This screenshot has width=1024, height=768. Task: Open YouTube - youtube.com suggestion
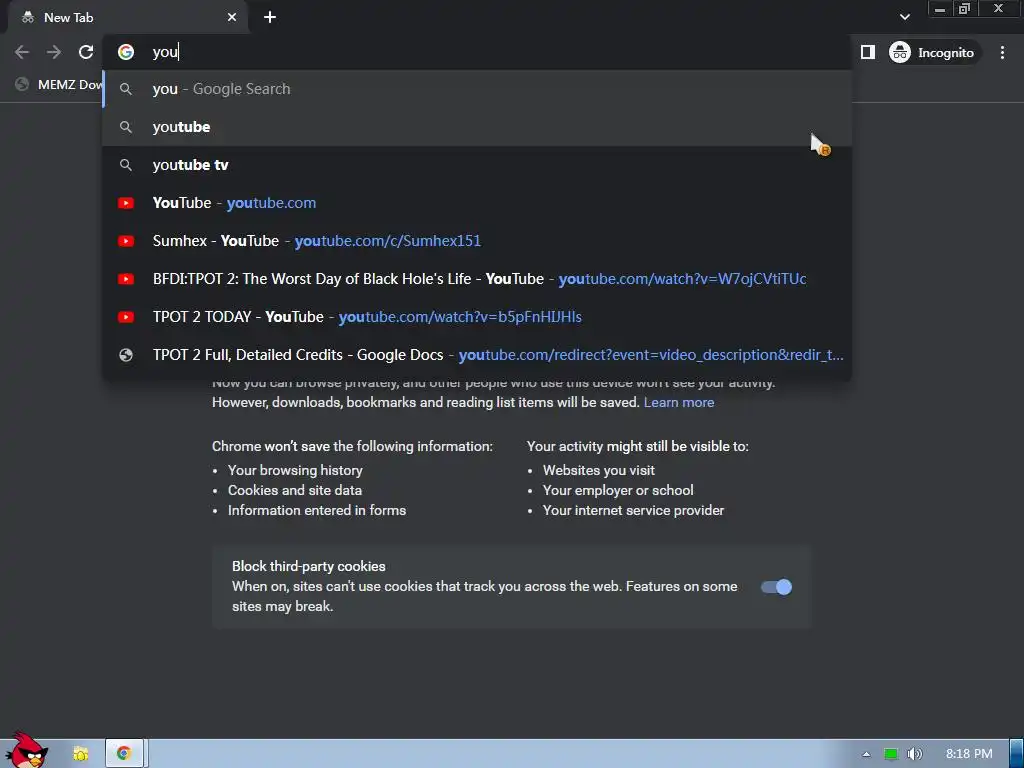coord(477,202)
